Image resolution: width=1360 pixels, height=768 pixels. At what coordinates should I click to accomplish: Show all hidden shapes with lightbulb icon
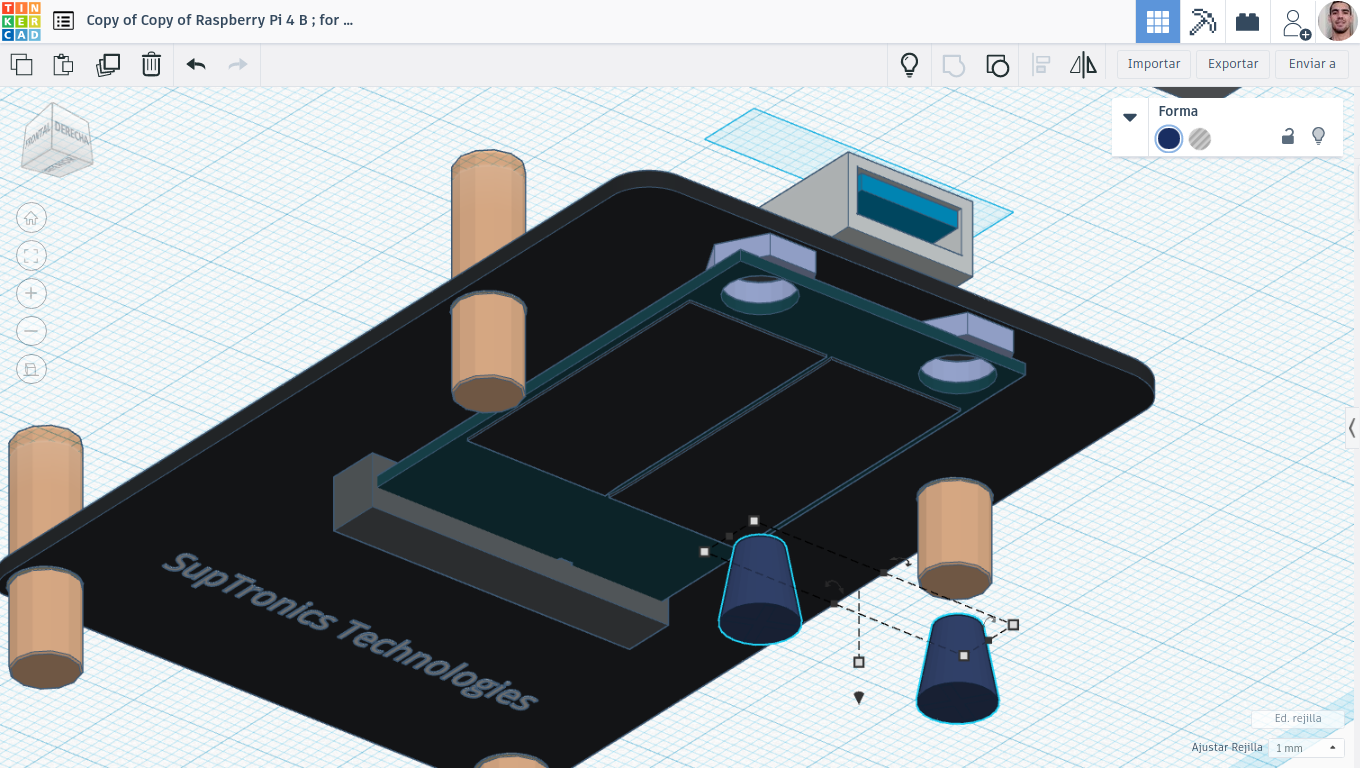(909, 65)
